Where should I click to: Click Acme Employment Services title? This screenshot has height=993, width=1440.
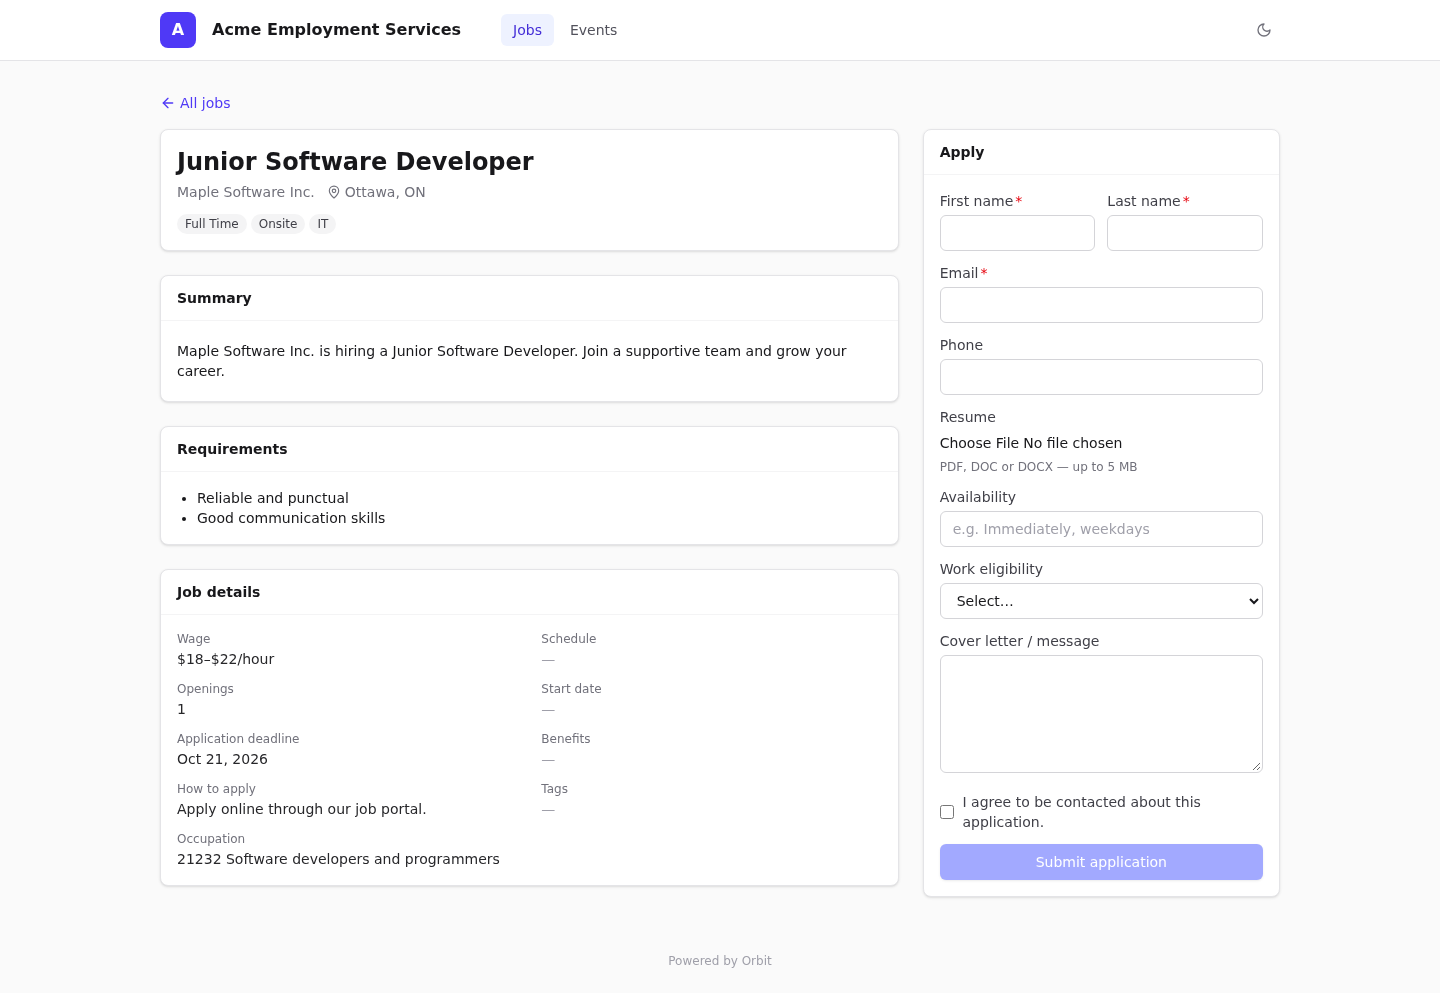pos(336,30)
